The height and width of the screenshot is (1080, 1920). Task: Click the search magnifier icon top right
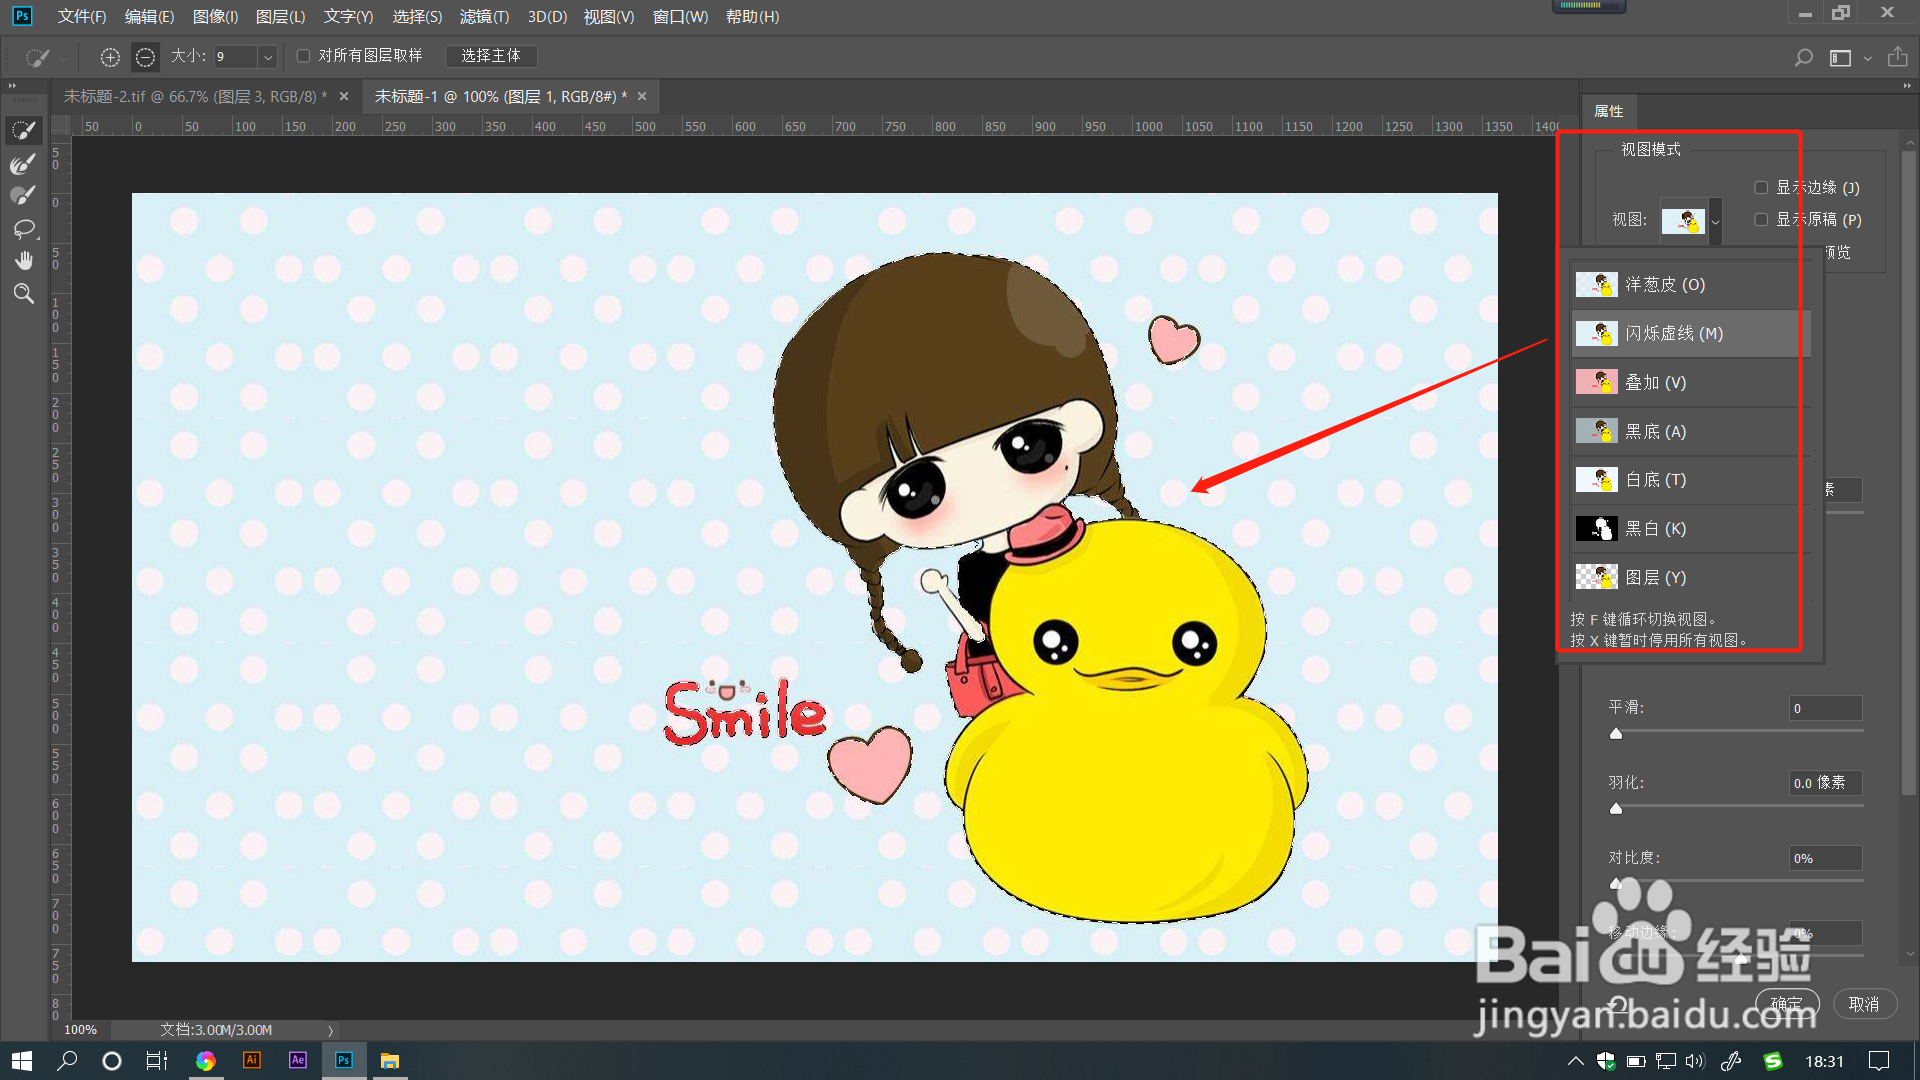pyautogui.click(x=1803, y=57)
